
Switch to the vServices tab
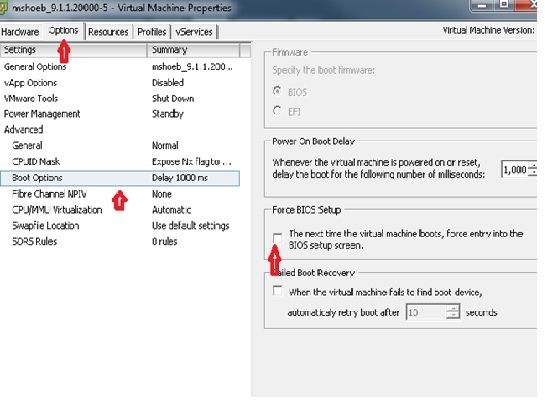tap(194, 32)
